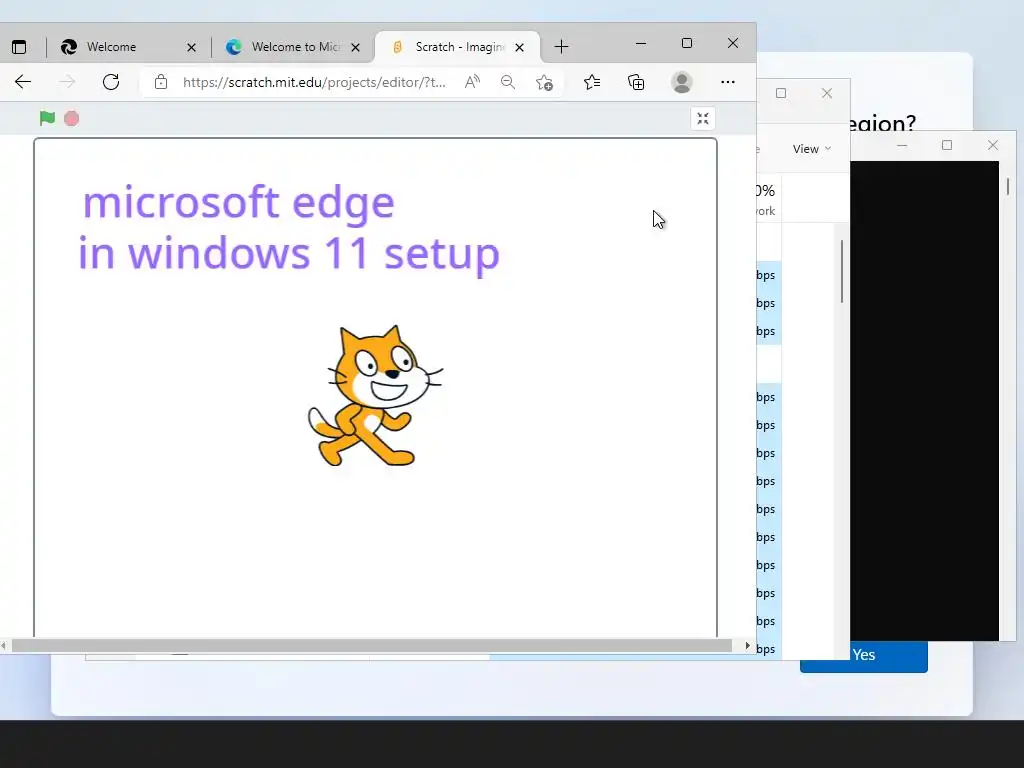Refresh the Scratch page

pyautogui.click(x=111, y=82)
